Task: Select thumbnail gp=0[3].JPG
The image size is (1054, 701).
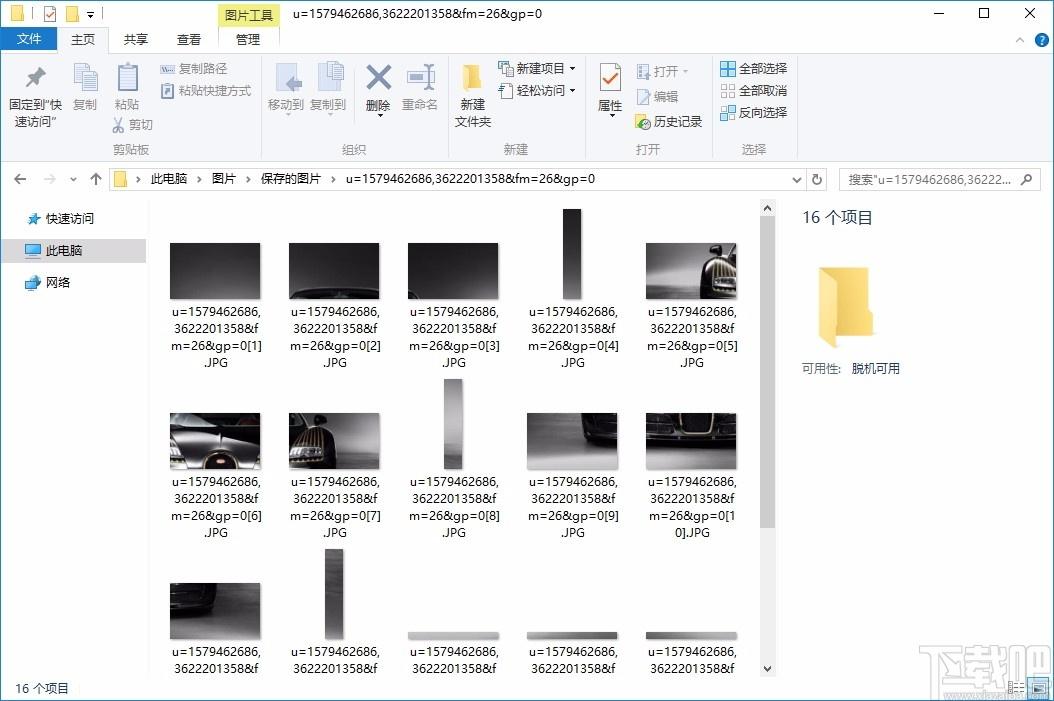Action: coord(453,271)
